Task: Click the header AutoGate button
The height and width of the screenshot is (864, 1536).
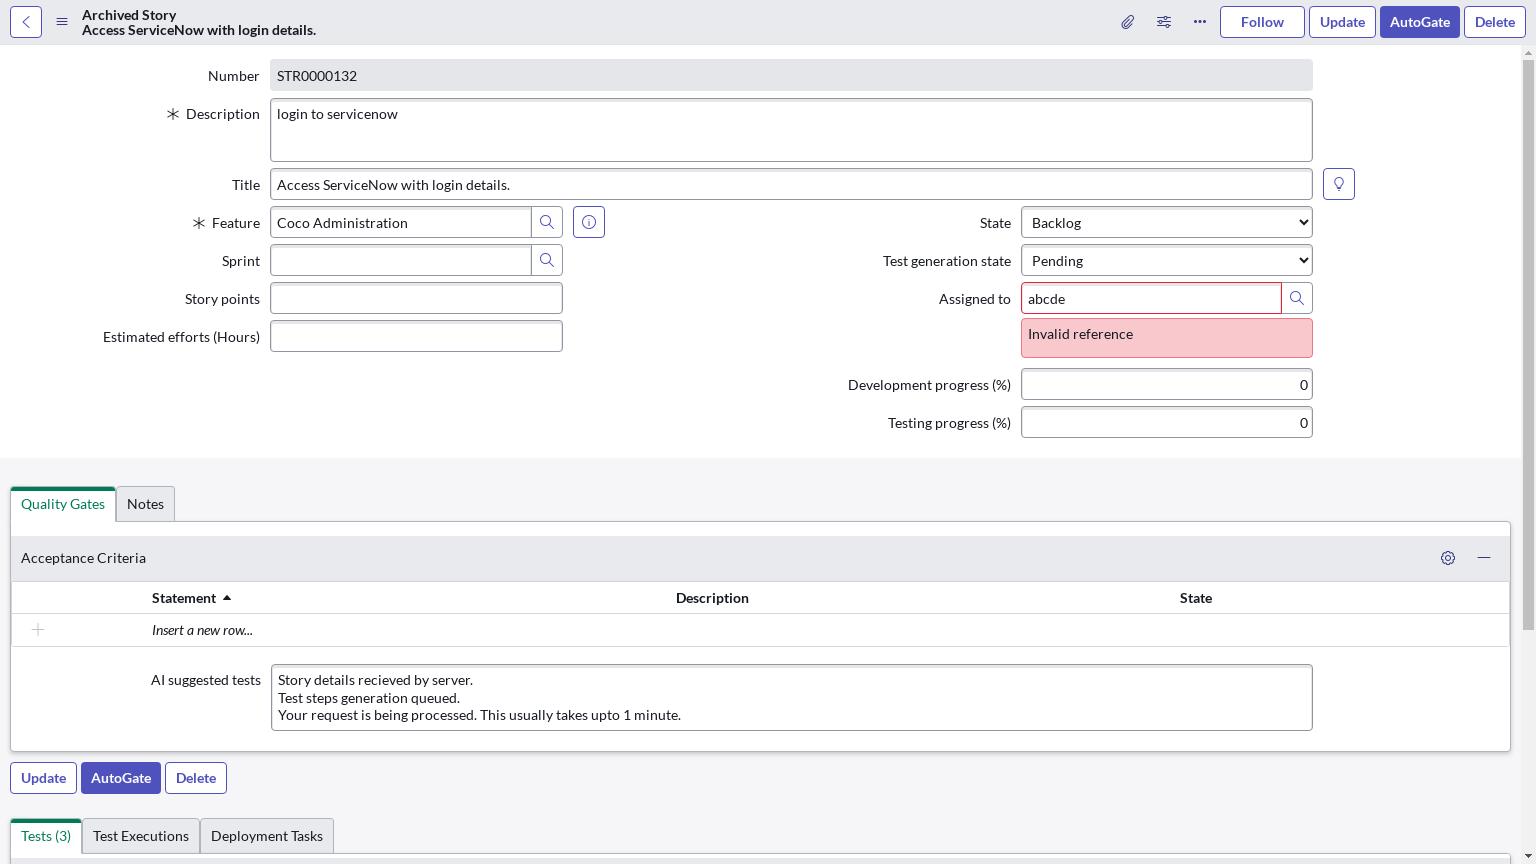Action: [1420, 22]
